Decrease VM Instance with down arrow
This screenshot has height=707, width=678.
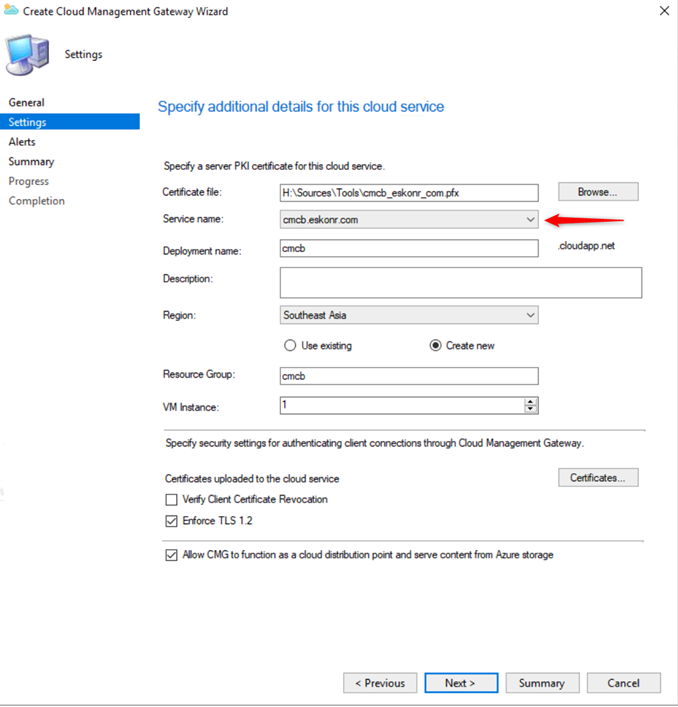(531, 409)
